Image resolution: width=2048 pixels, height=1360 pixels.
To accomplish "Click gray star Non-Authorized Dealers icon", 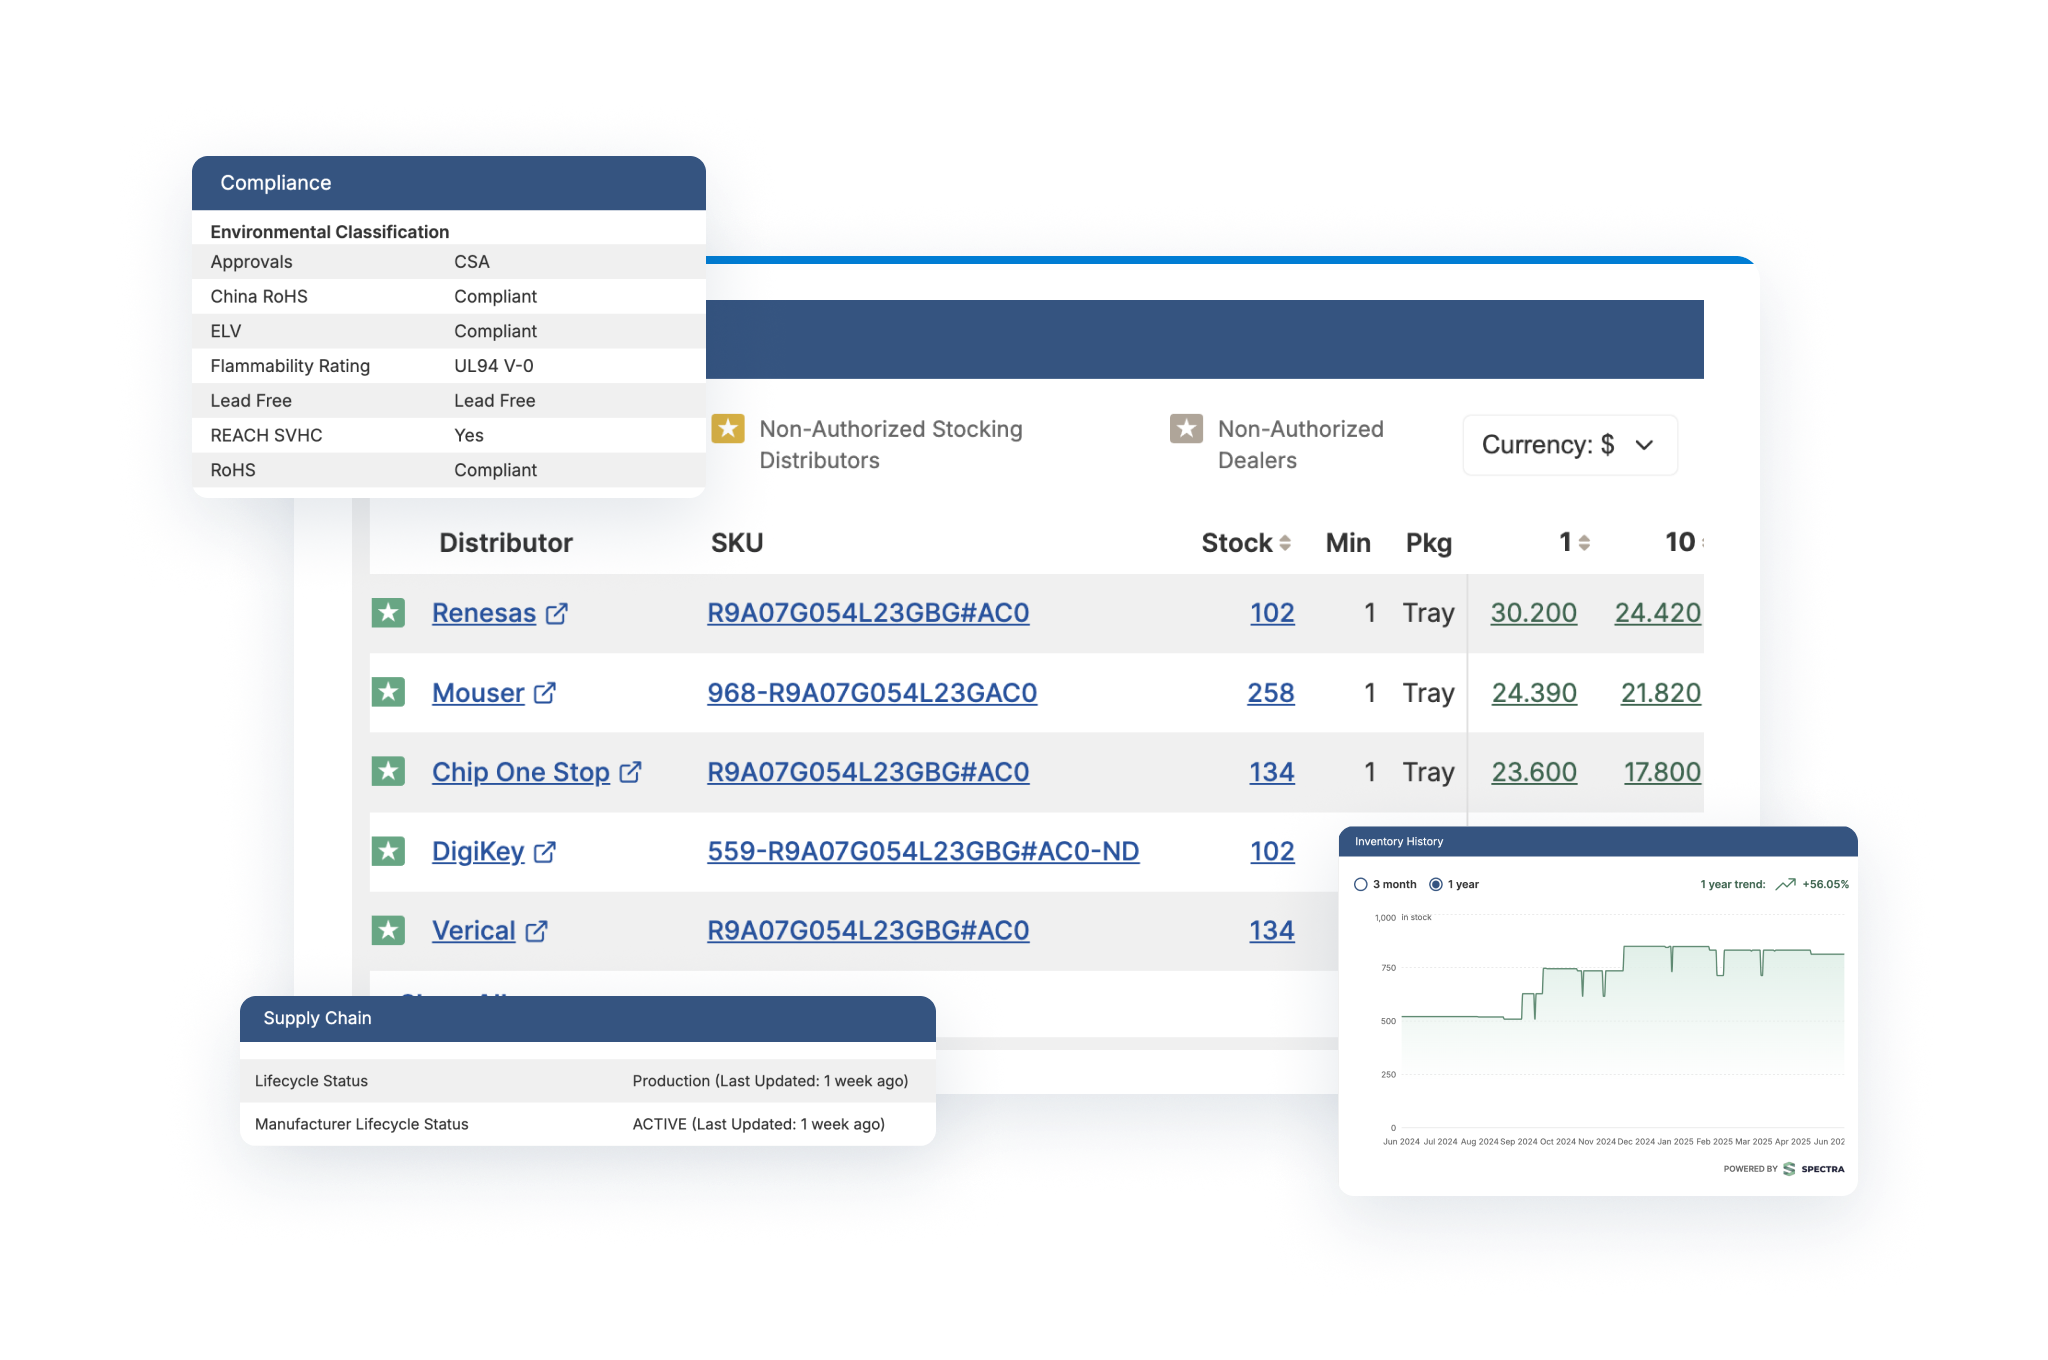I will 1186,429.
